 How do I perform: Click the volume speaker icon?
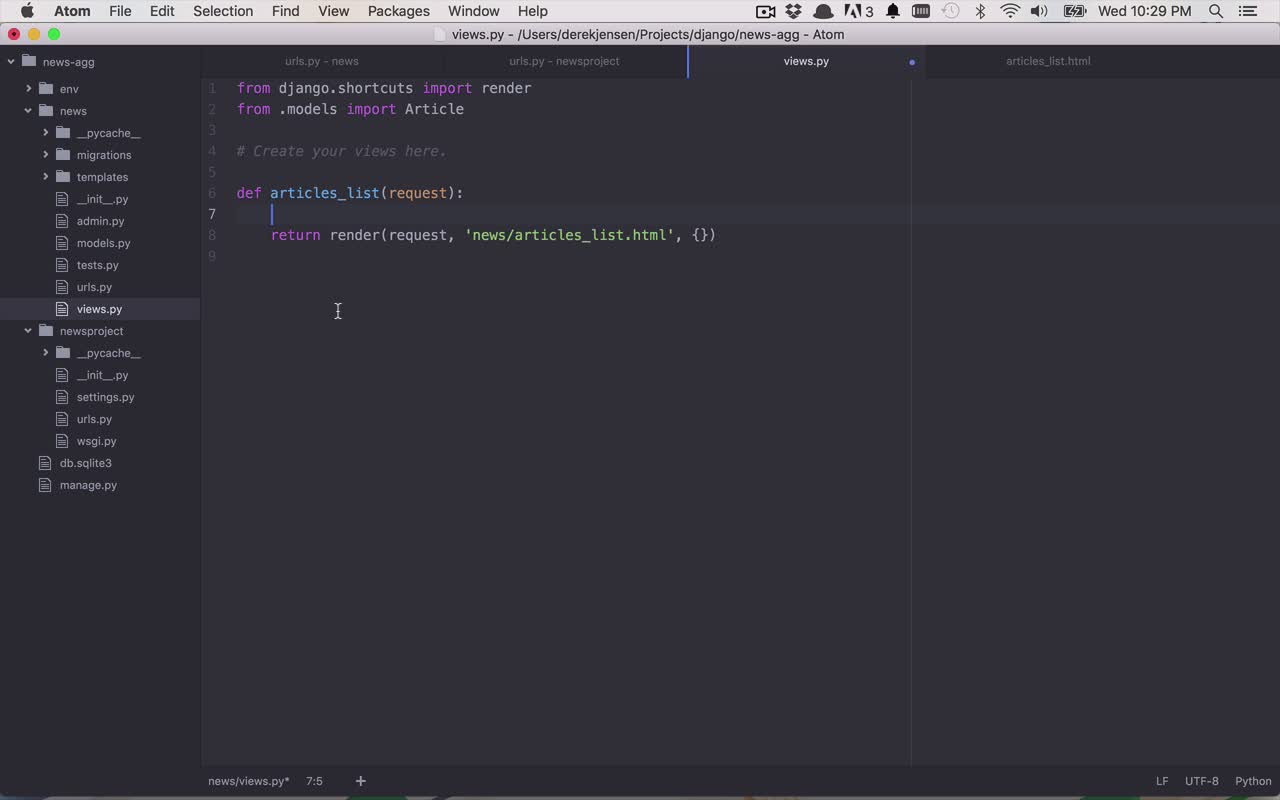1040,11
